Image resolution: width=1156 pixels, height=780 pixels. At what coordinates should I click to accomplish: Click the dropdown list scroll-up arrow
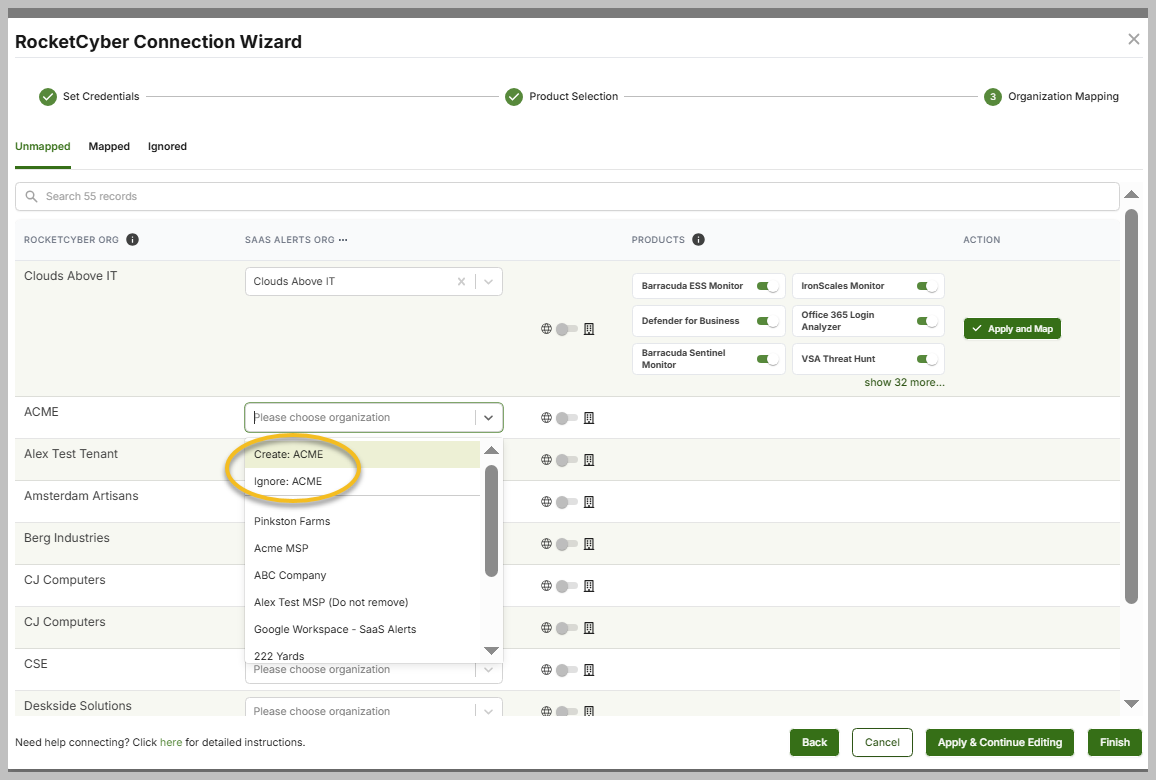(x=492, y=450)
